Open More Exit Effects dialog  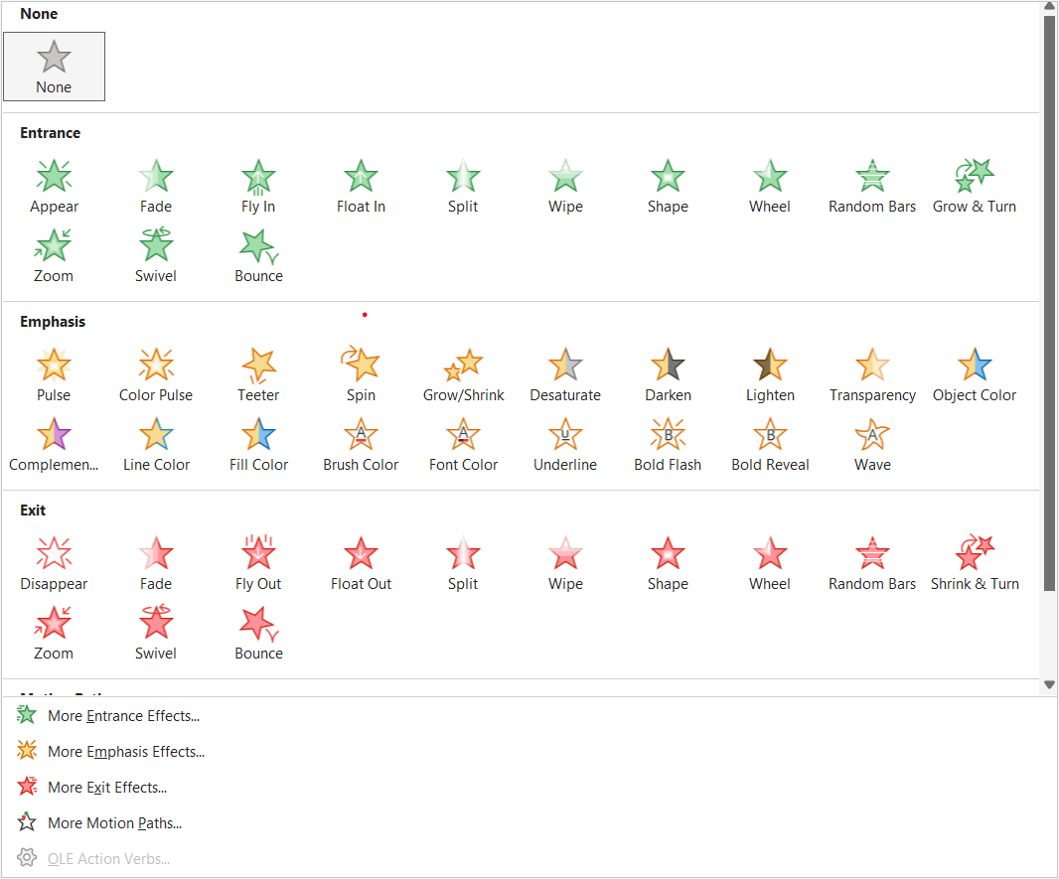[107, 788]
